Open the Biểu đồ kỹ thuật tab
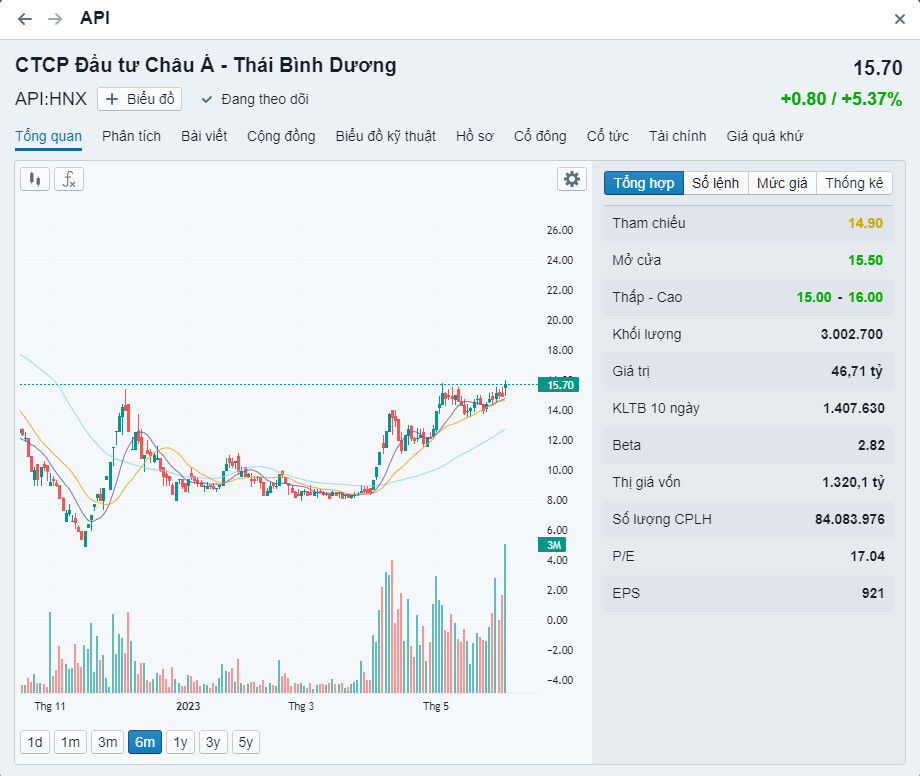 [385, 136]
